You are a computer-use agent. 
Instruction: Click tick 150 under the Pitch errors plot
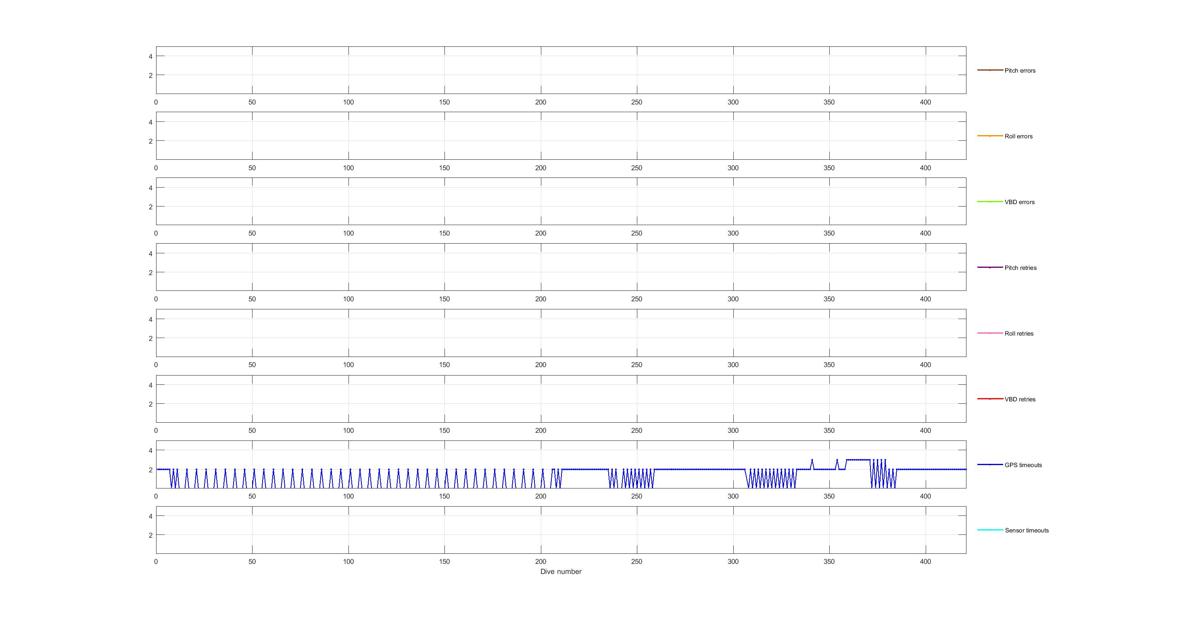(444, 102)
